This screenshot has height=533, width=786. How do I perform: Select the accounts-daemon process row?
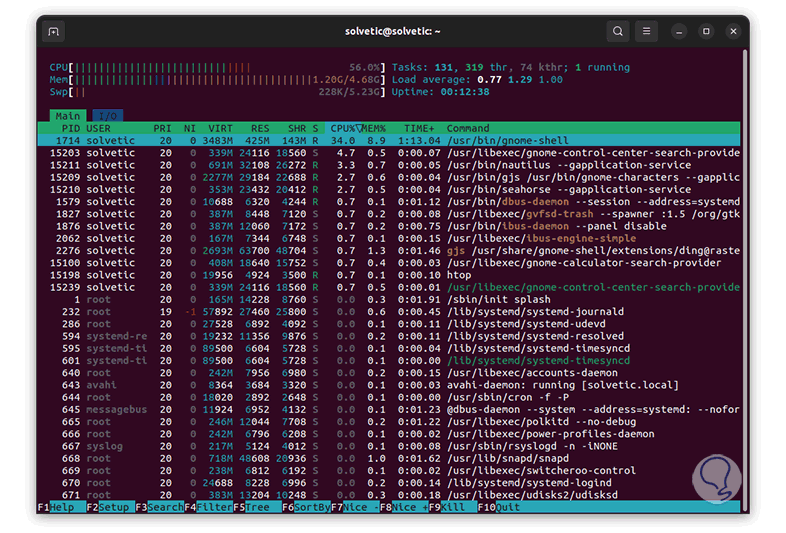pos(389,373)
